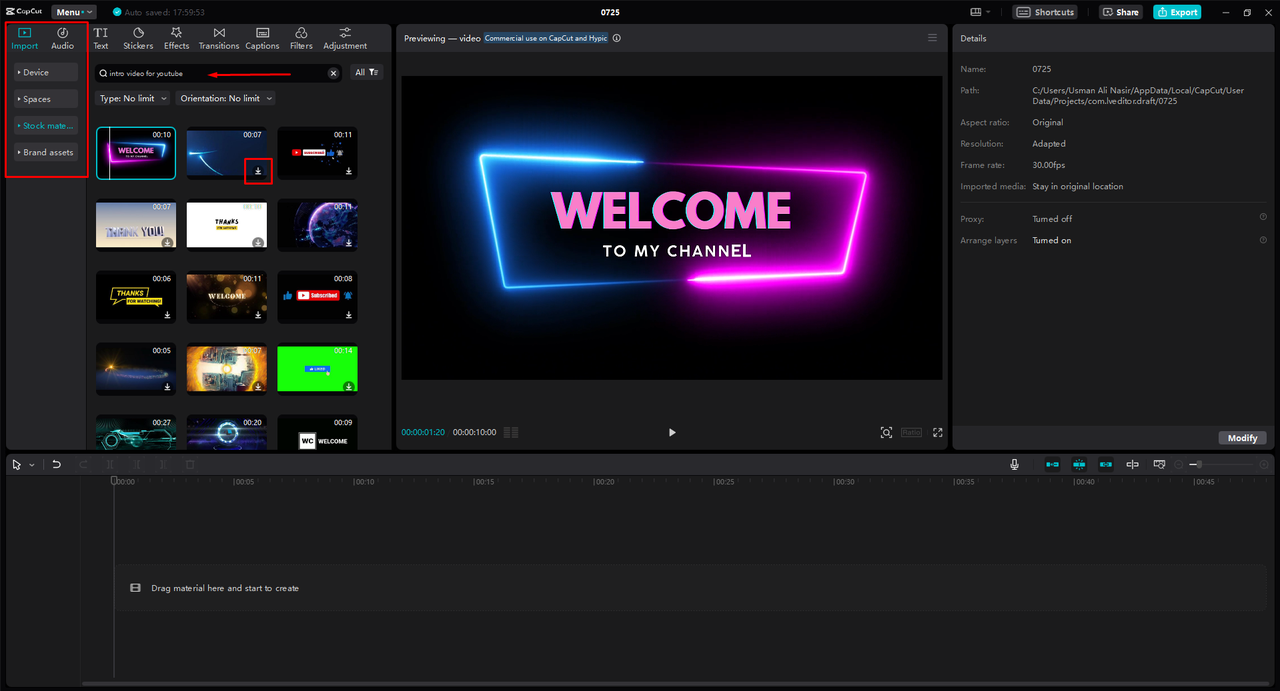The height and width of the screenshot is (691, 1280).
Task: Open the preview panel hamburger menu
Action: coord(932,38)
